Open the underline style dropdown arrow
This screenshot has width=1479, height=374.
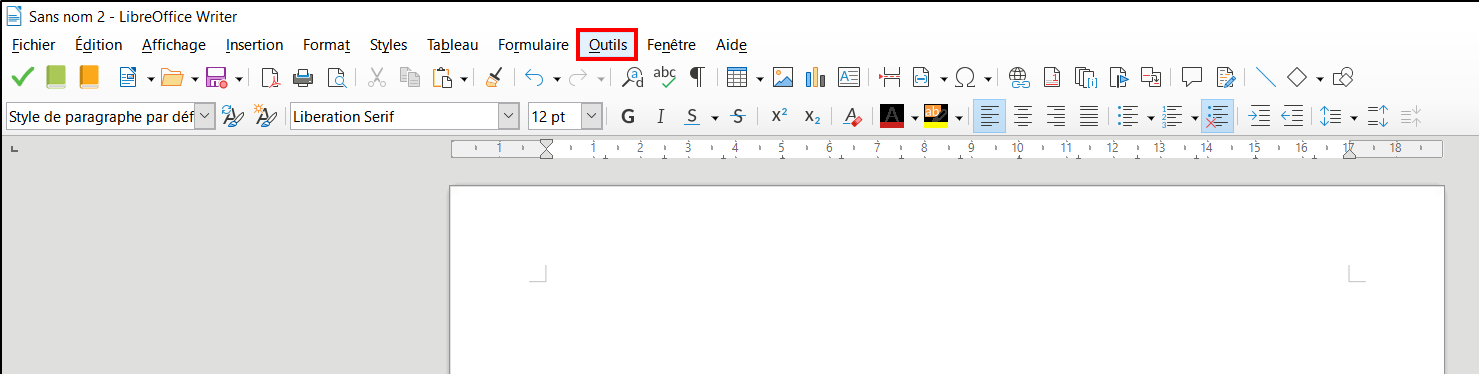pyautogui.click(x=714, y=118)
